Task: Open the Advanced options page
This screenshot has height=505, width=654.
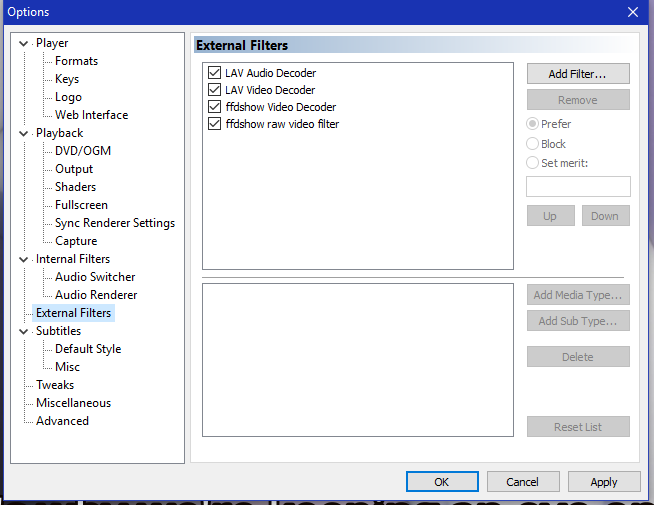Action: tap(62, 421)
